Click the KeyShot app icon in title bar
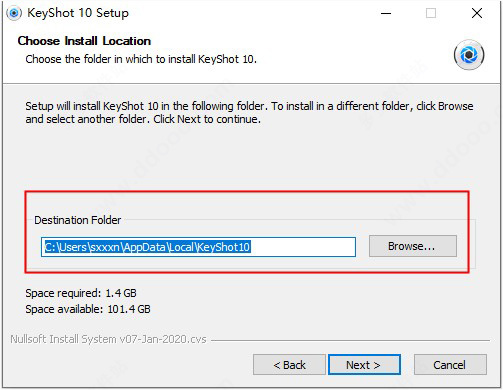 [14, 13]
